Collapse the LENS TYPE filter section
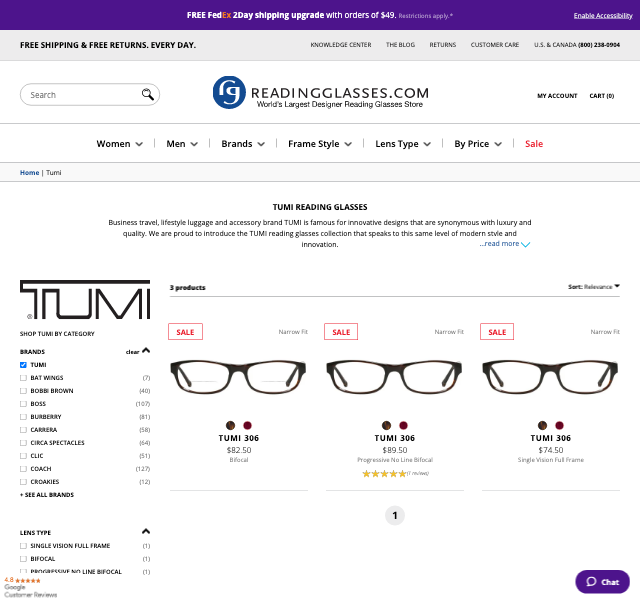Image resolution: width=640 pixels, height=600 pixels. [x=146, y=531]
